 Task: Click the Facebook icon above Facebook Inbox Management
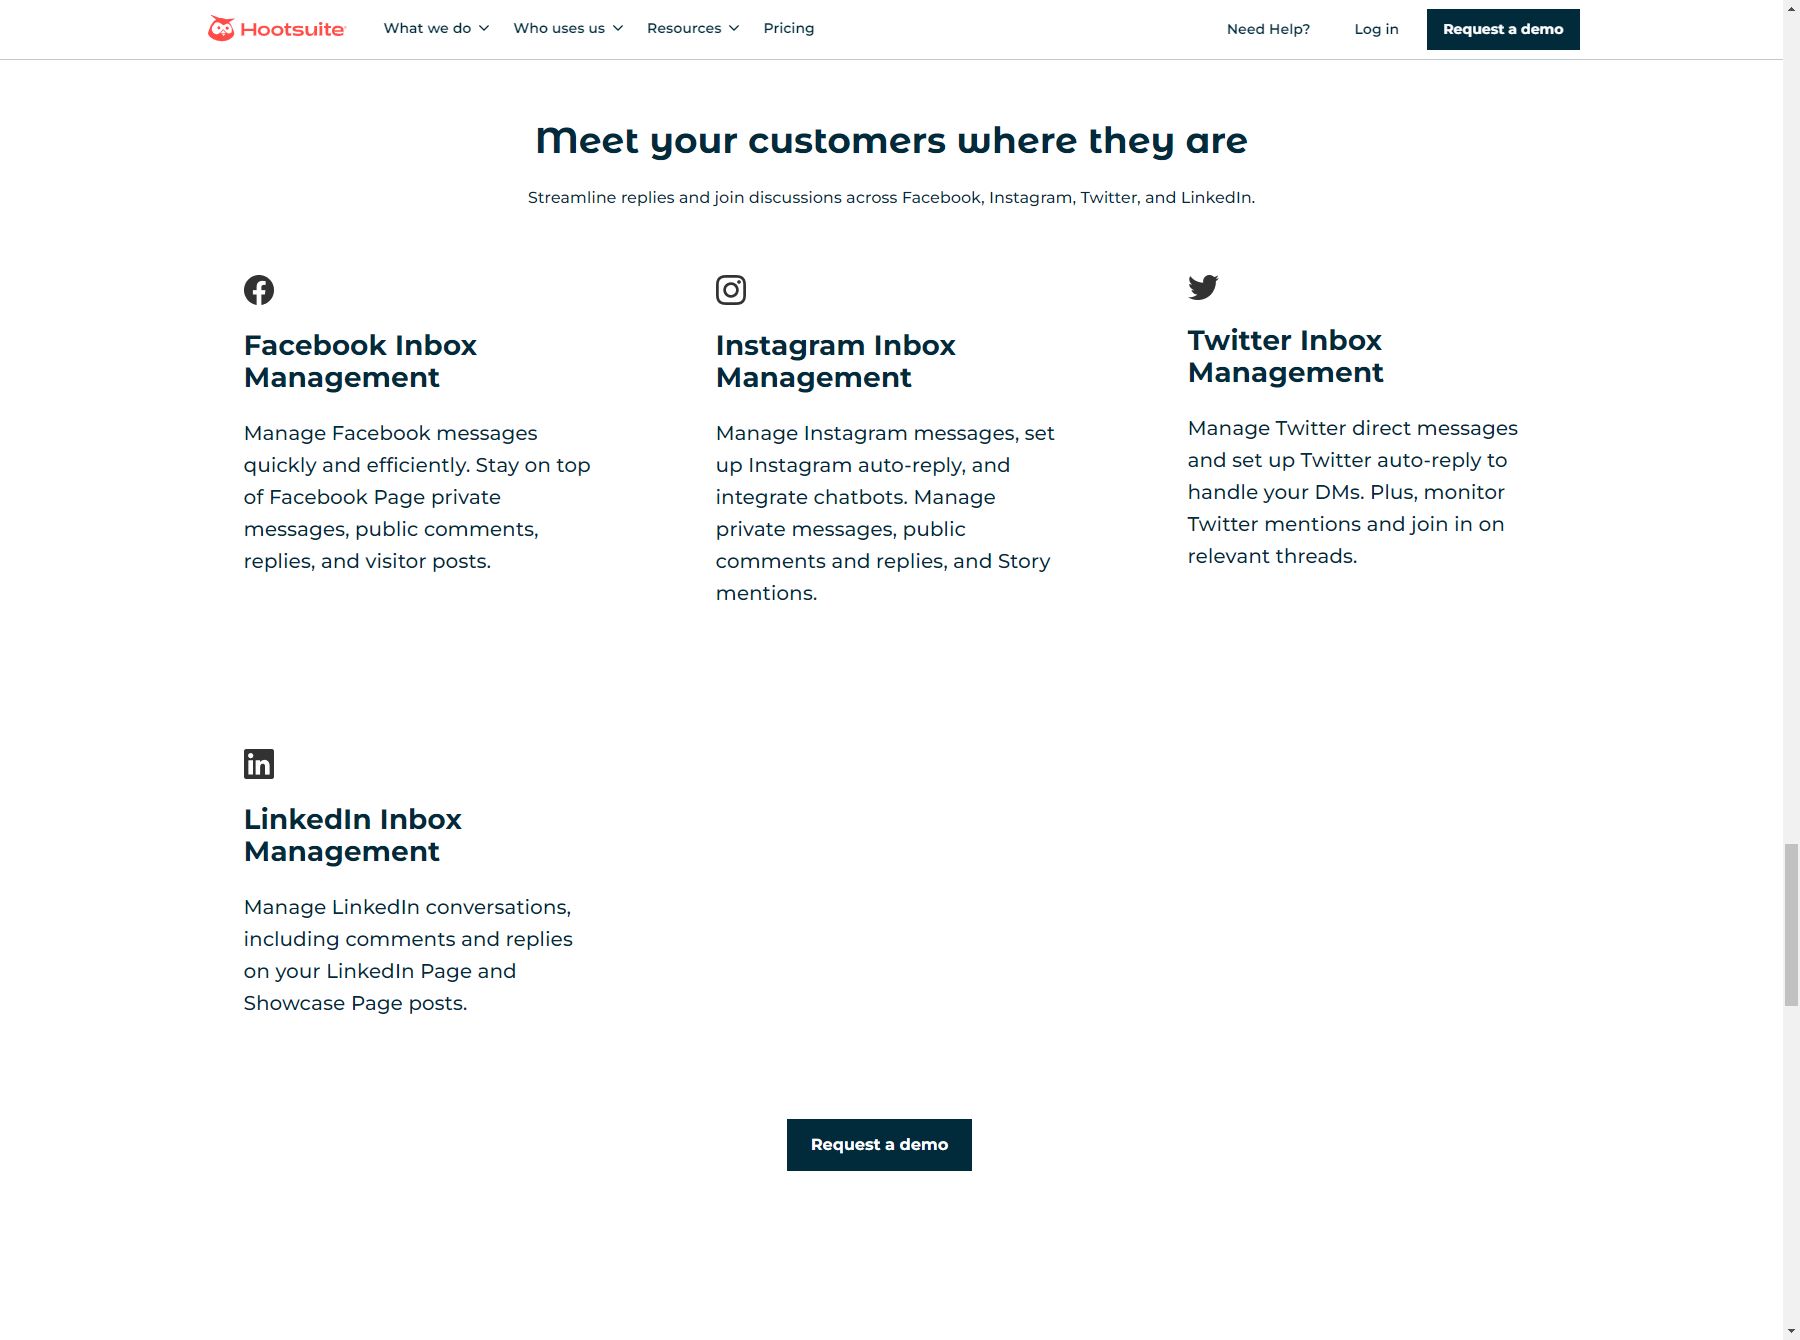[259, 289]
